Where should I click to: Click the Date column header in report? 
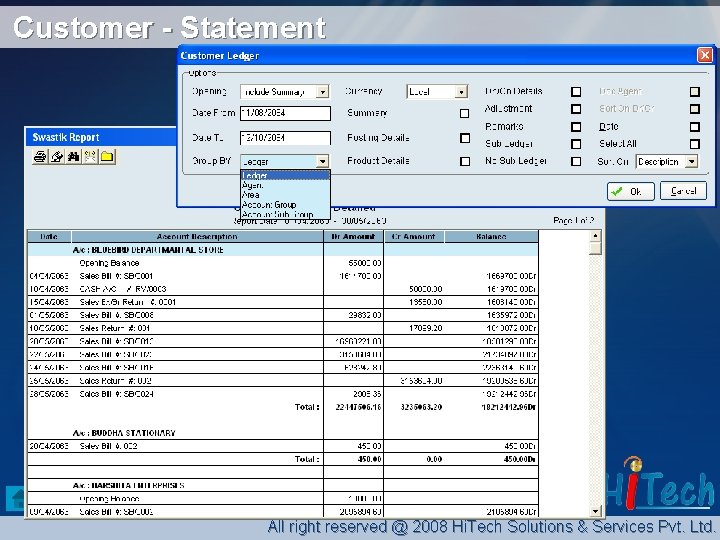point(49,236)
